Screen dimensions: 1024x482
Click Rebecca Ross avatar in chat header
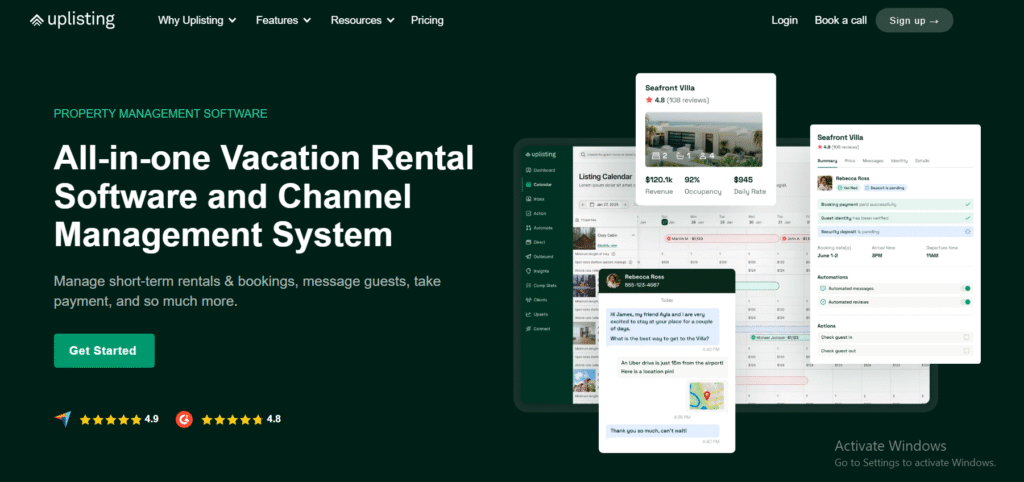pyautogui.click(x=612, y=281)
